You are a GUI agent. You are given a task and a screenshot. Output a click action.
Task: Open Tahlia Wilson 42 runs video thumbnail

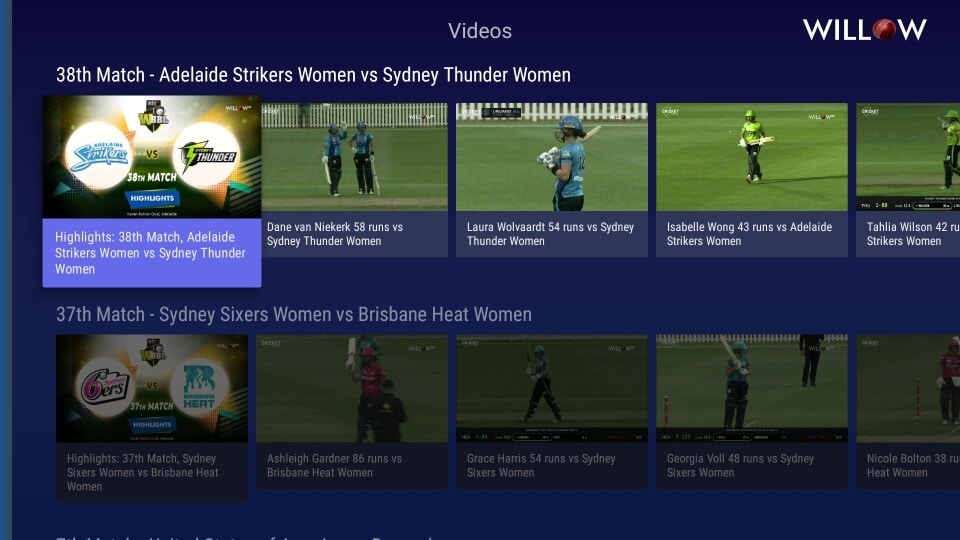[908, 157]
